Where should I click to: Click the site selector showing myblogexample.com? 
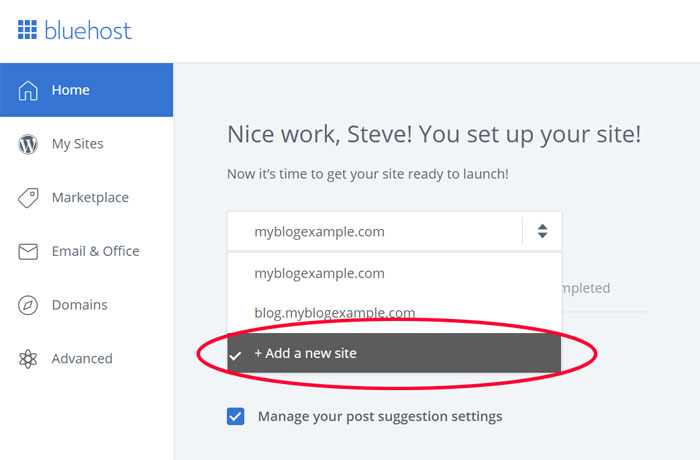tap(395, 231)
